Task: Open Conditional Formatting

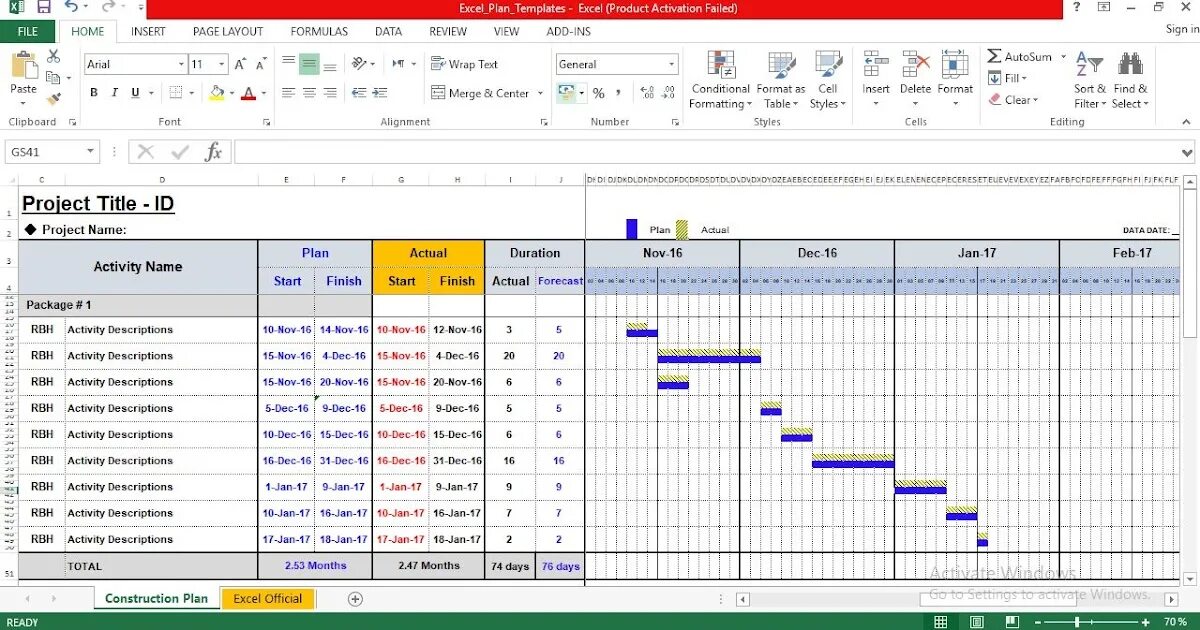Action: click(x=719, y=78)
